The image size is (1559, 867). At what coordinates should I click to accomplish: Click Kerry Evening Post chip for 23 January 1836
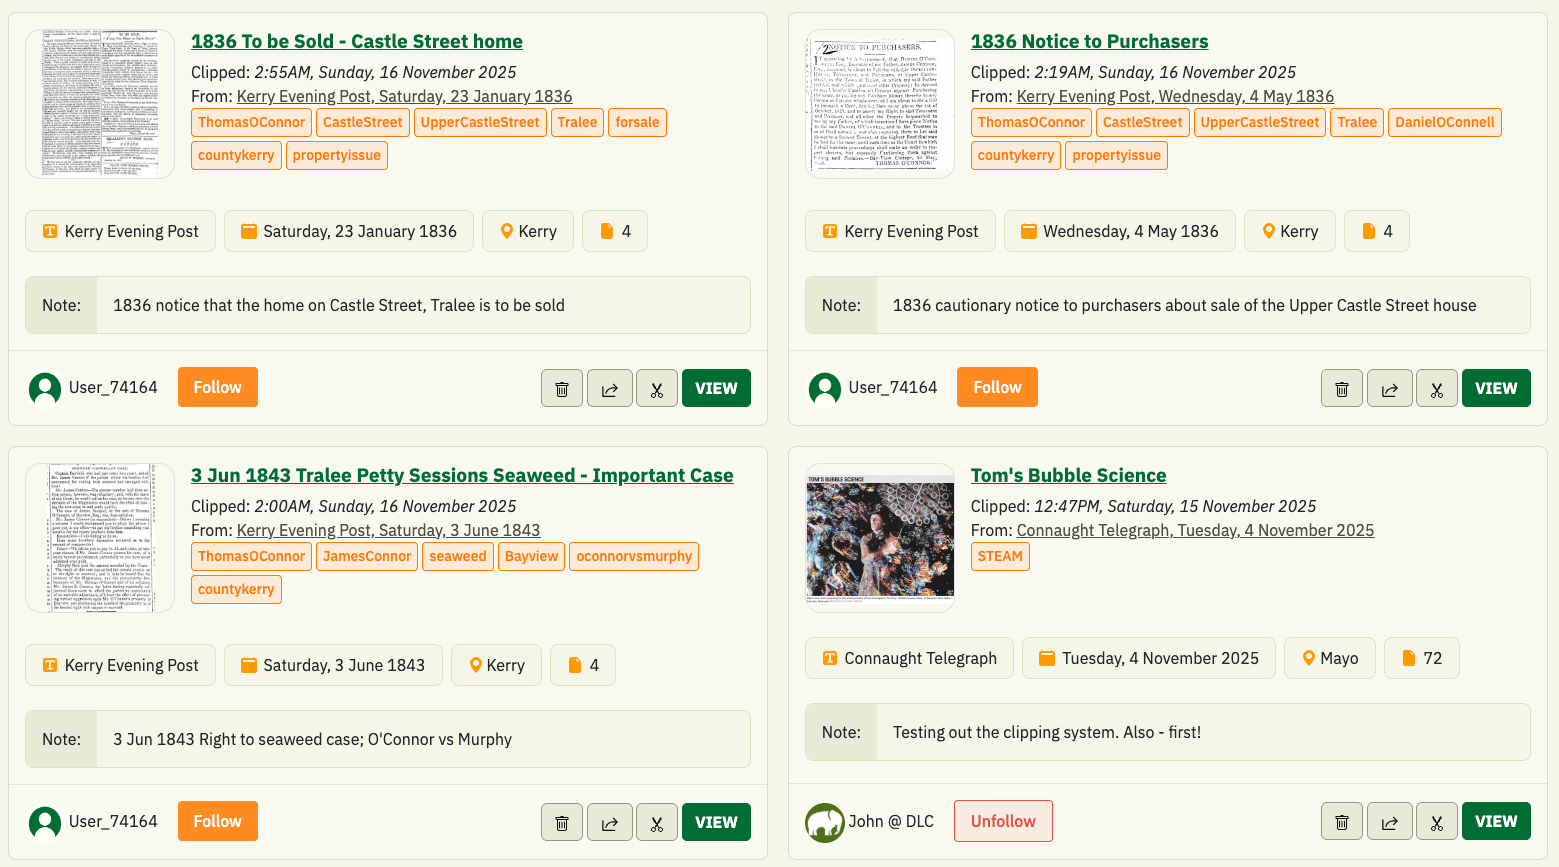pyautogui.click(x=120, y=231)
